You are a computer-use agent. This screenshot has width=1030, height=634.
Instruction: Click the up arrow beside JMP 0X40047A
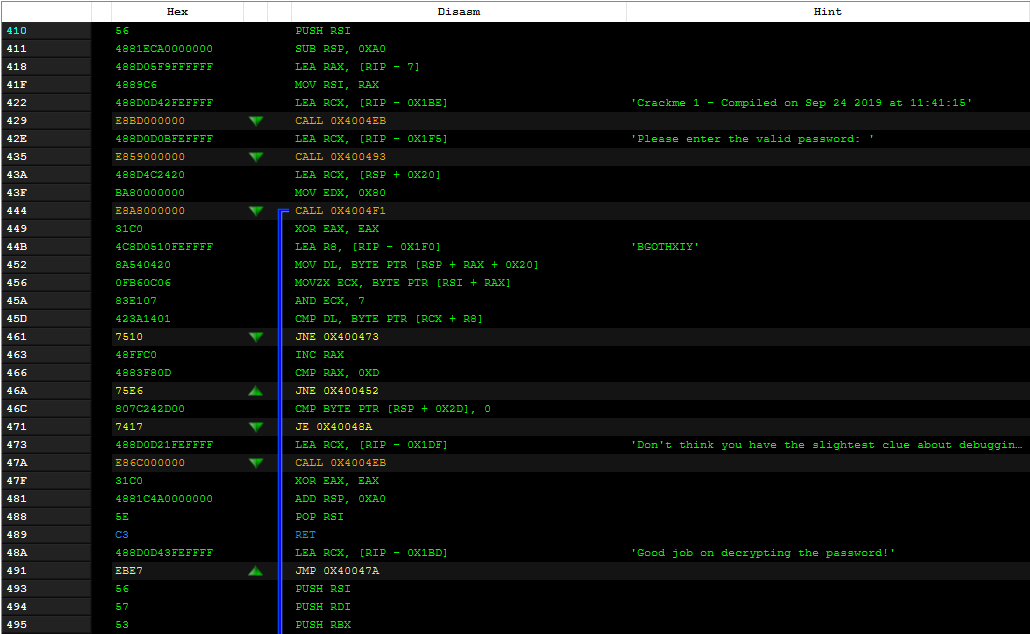tap(255, 571)
